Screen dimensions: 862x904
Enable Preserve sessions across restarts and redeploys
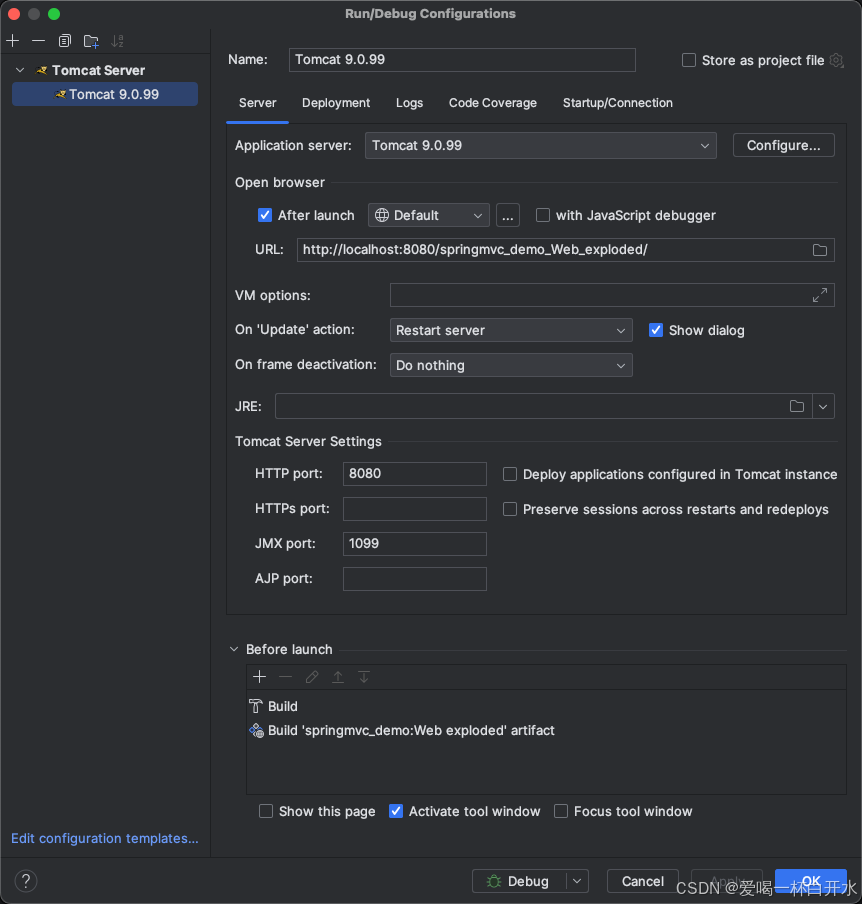point(510,509)
